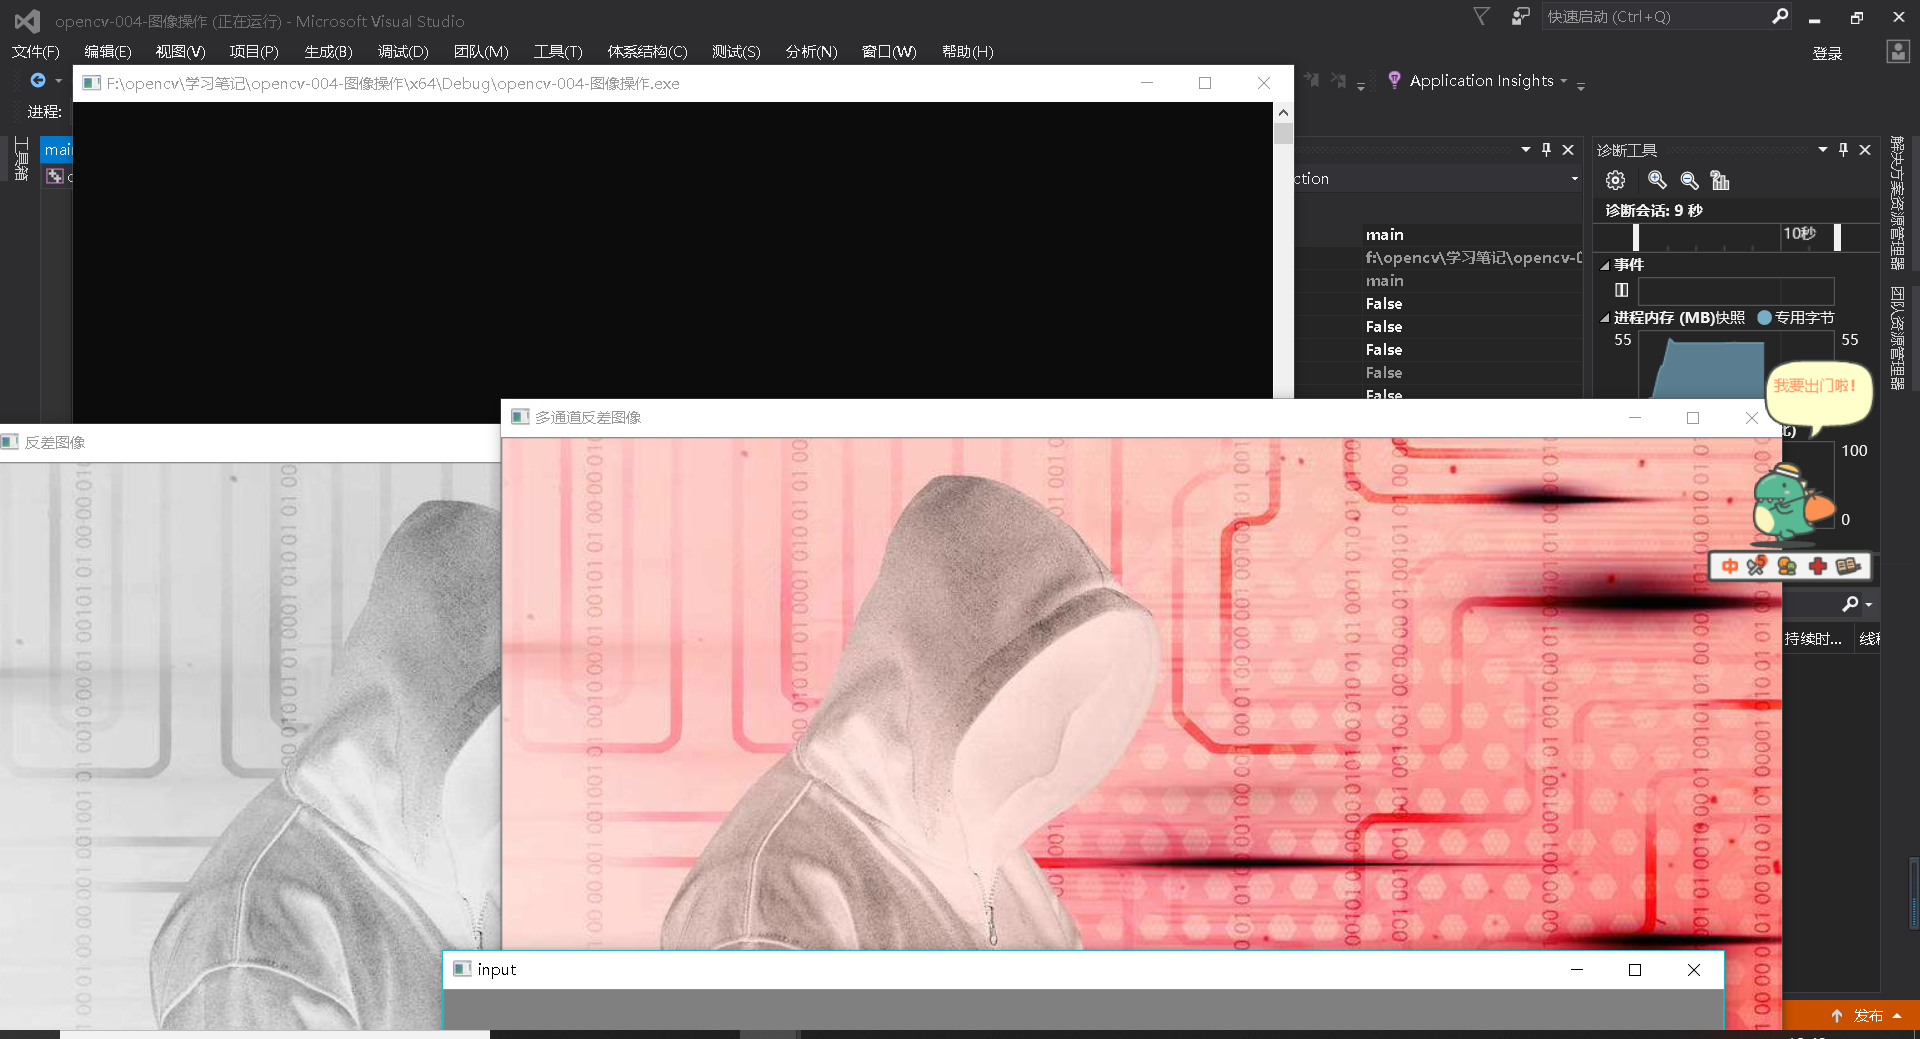Screen dimensions: 1920x1039
Task: Zoom in on the diagnostics timeline
Action: tap(1657, 181)
